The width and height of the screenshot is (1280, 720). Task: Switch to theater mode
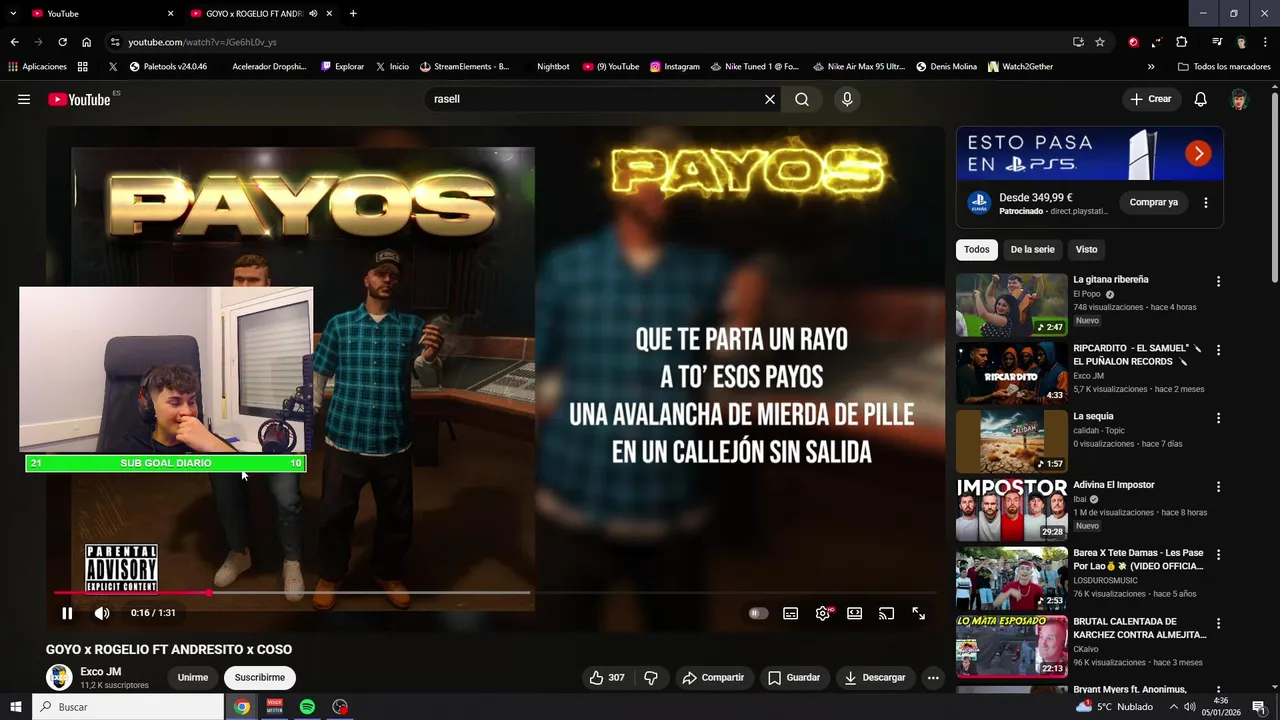[855, 613]
